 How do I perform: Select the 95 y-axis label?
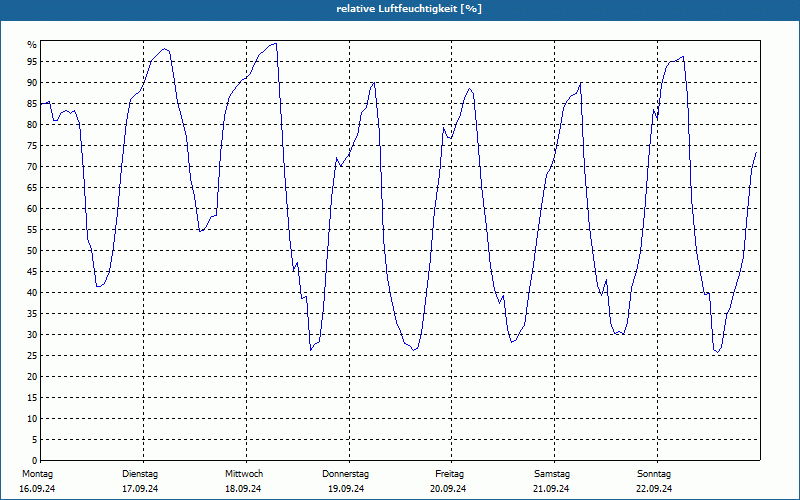click(x=32, y=62)
